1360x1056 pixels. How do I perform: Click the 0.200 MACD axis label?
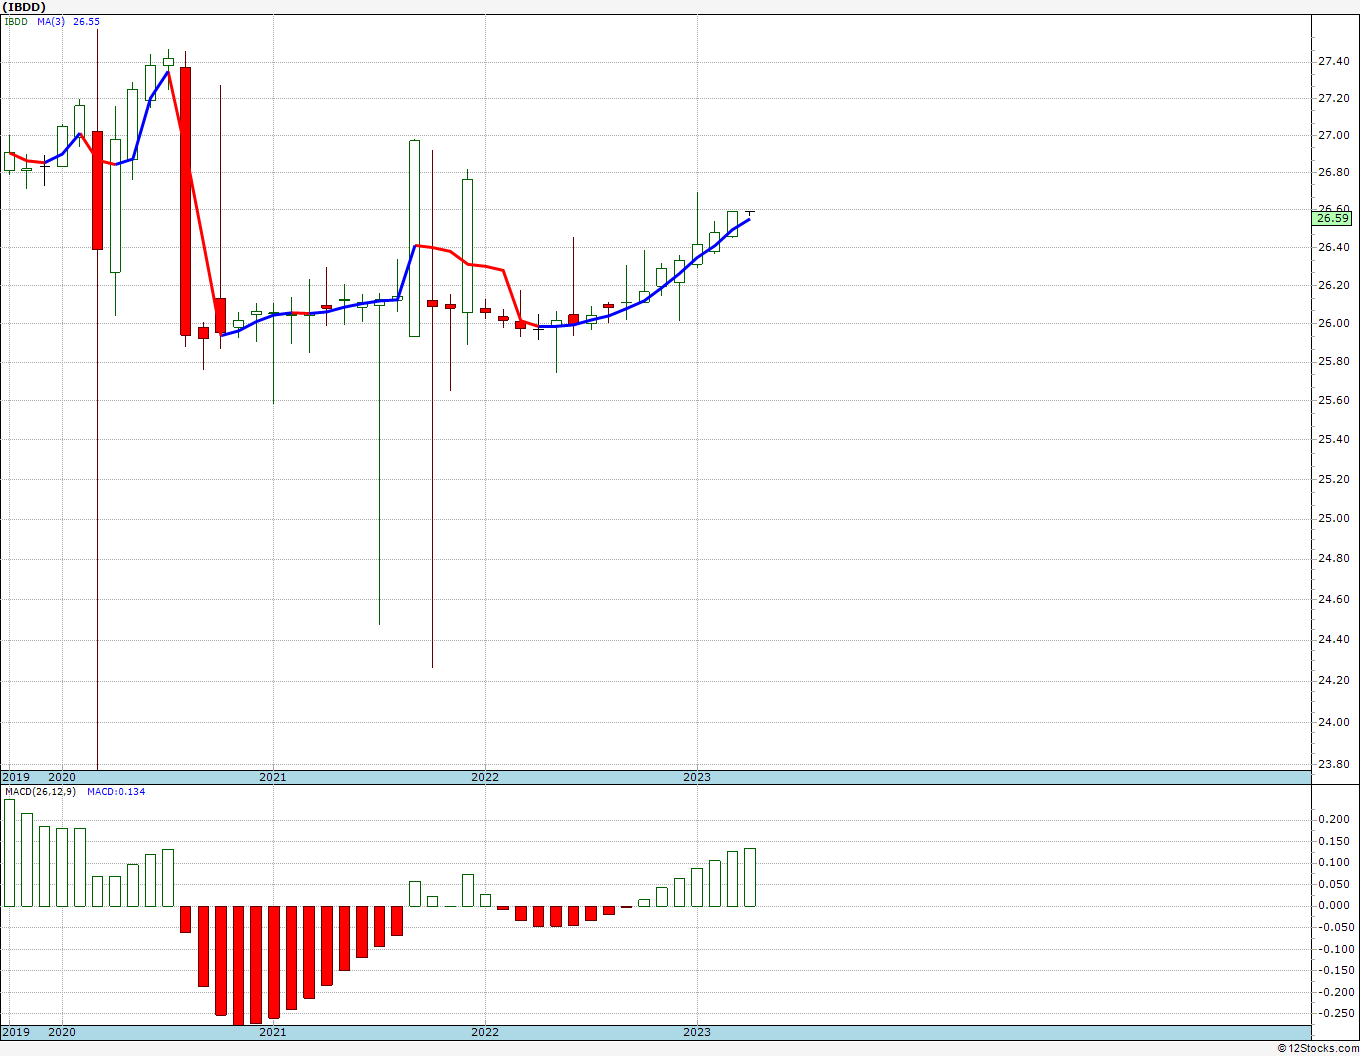point(1333,819)
